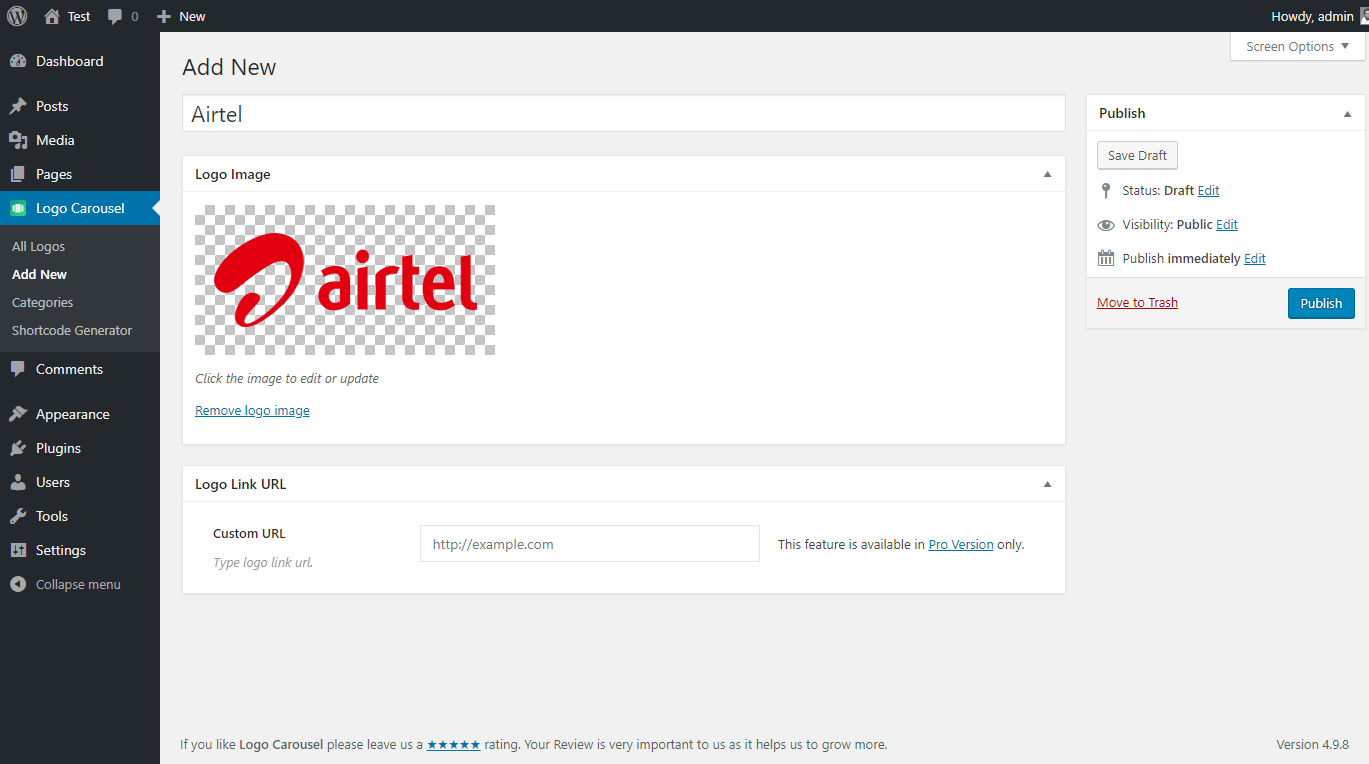Viewport: 1369px width, 764px height.
Task: Click the WordPress logo icon
Action: coord(17,16)
